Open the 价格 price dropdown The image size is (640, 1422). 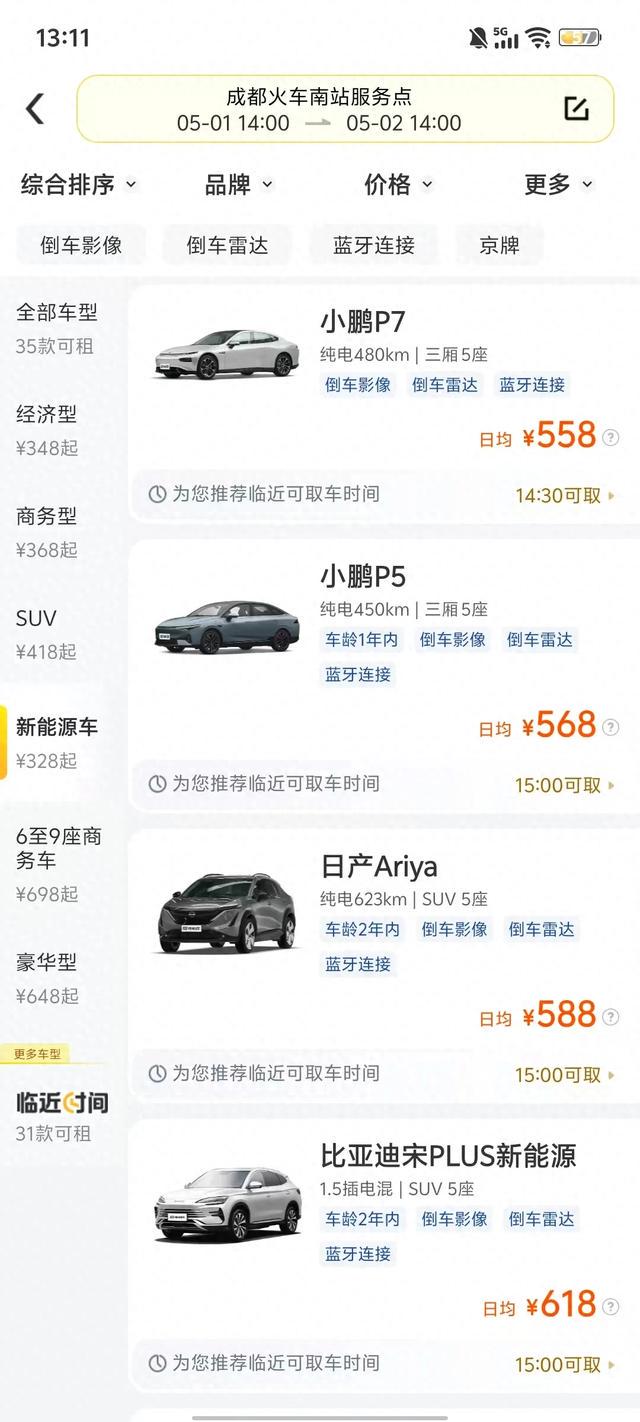point(398,184)
